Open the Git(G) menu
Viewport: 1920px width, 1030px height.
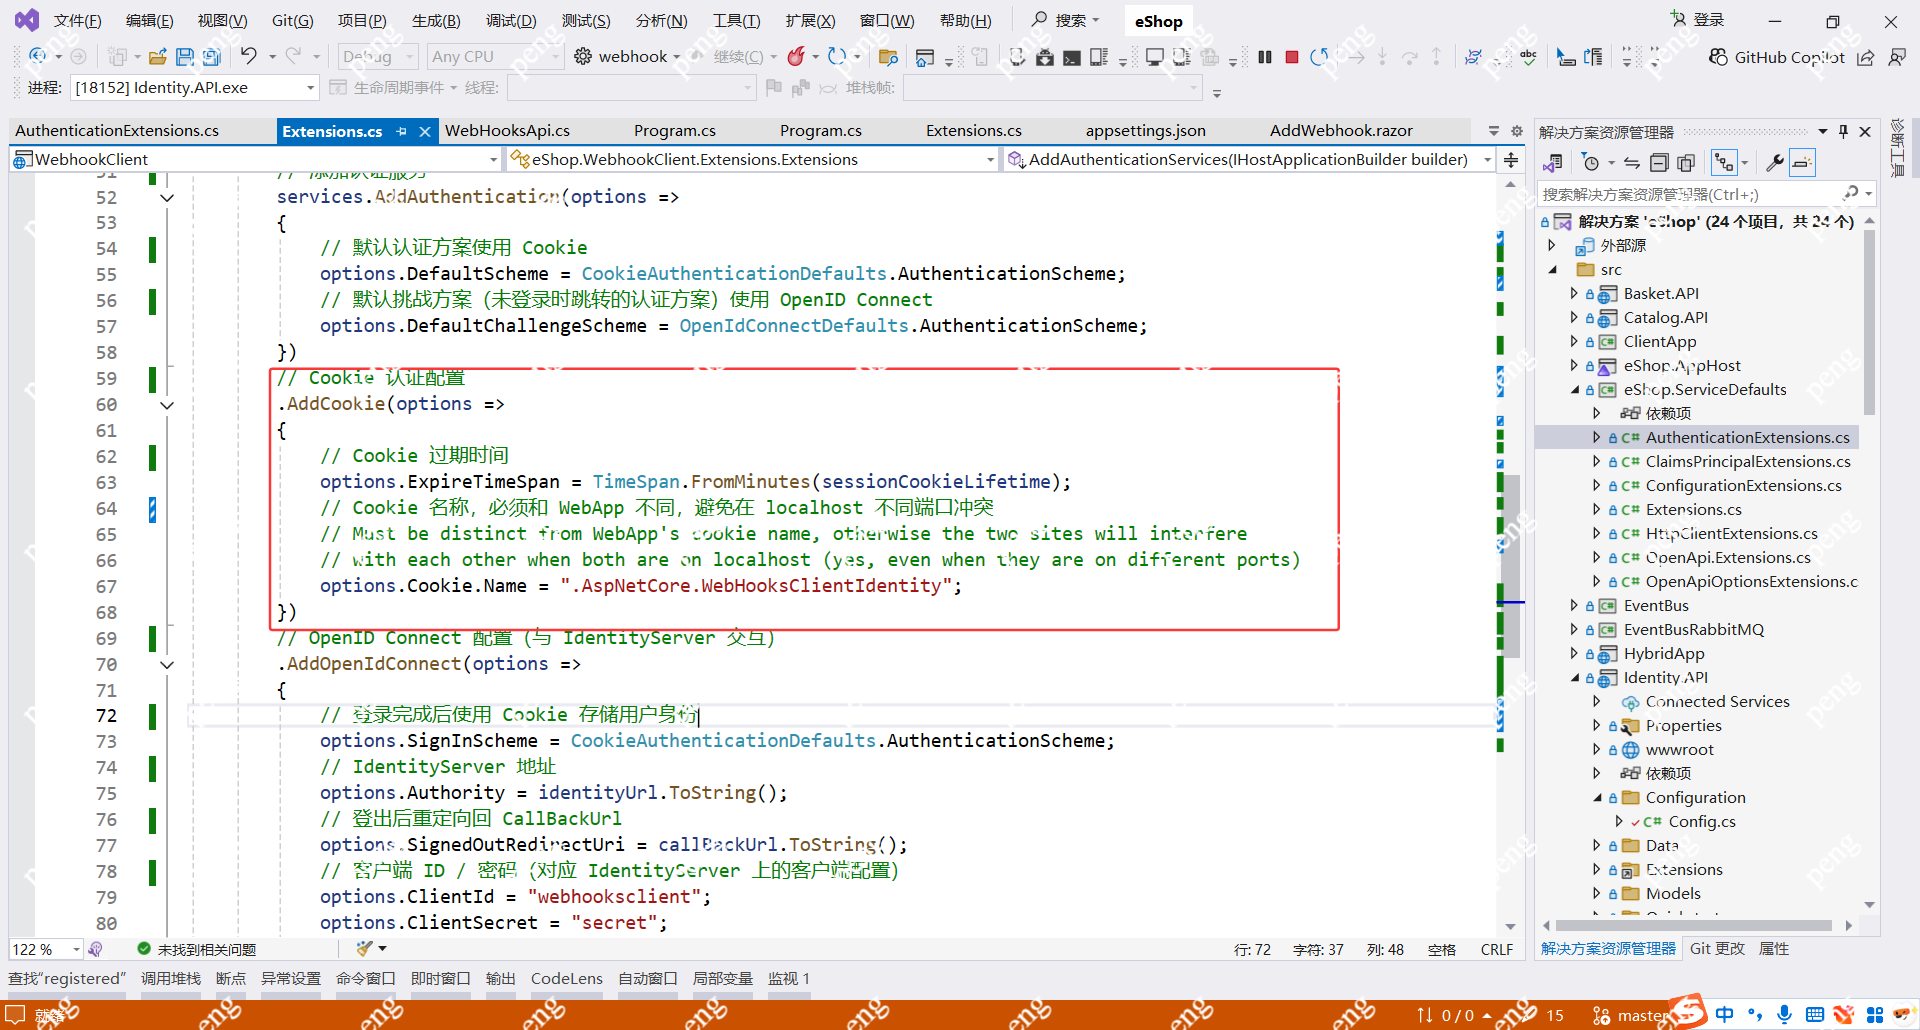[x=293, y=21]
